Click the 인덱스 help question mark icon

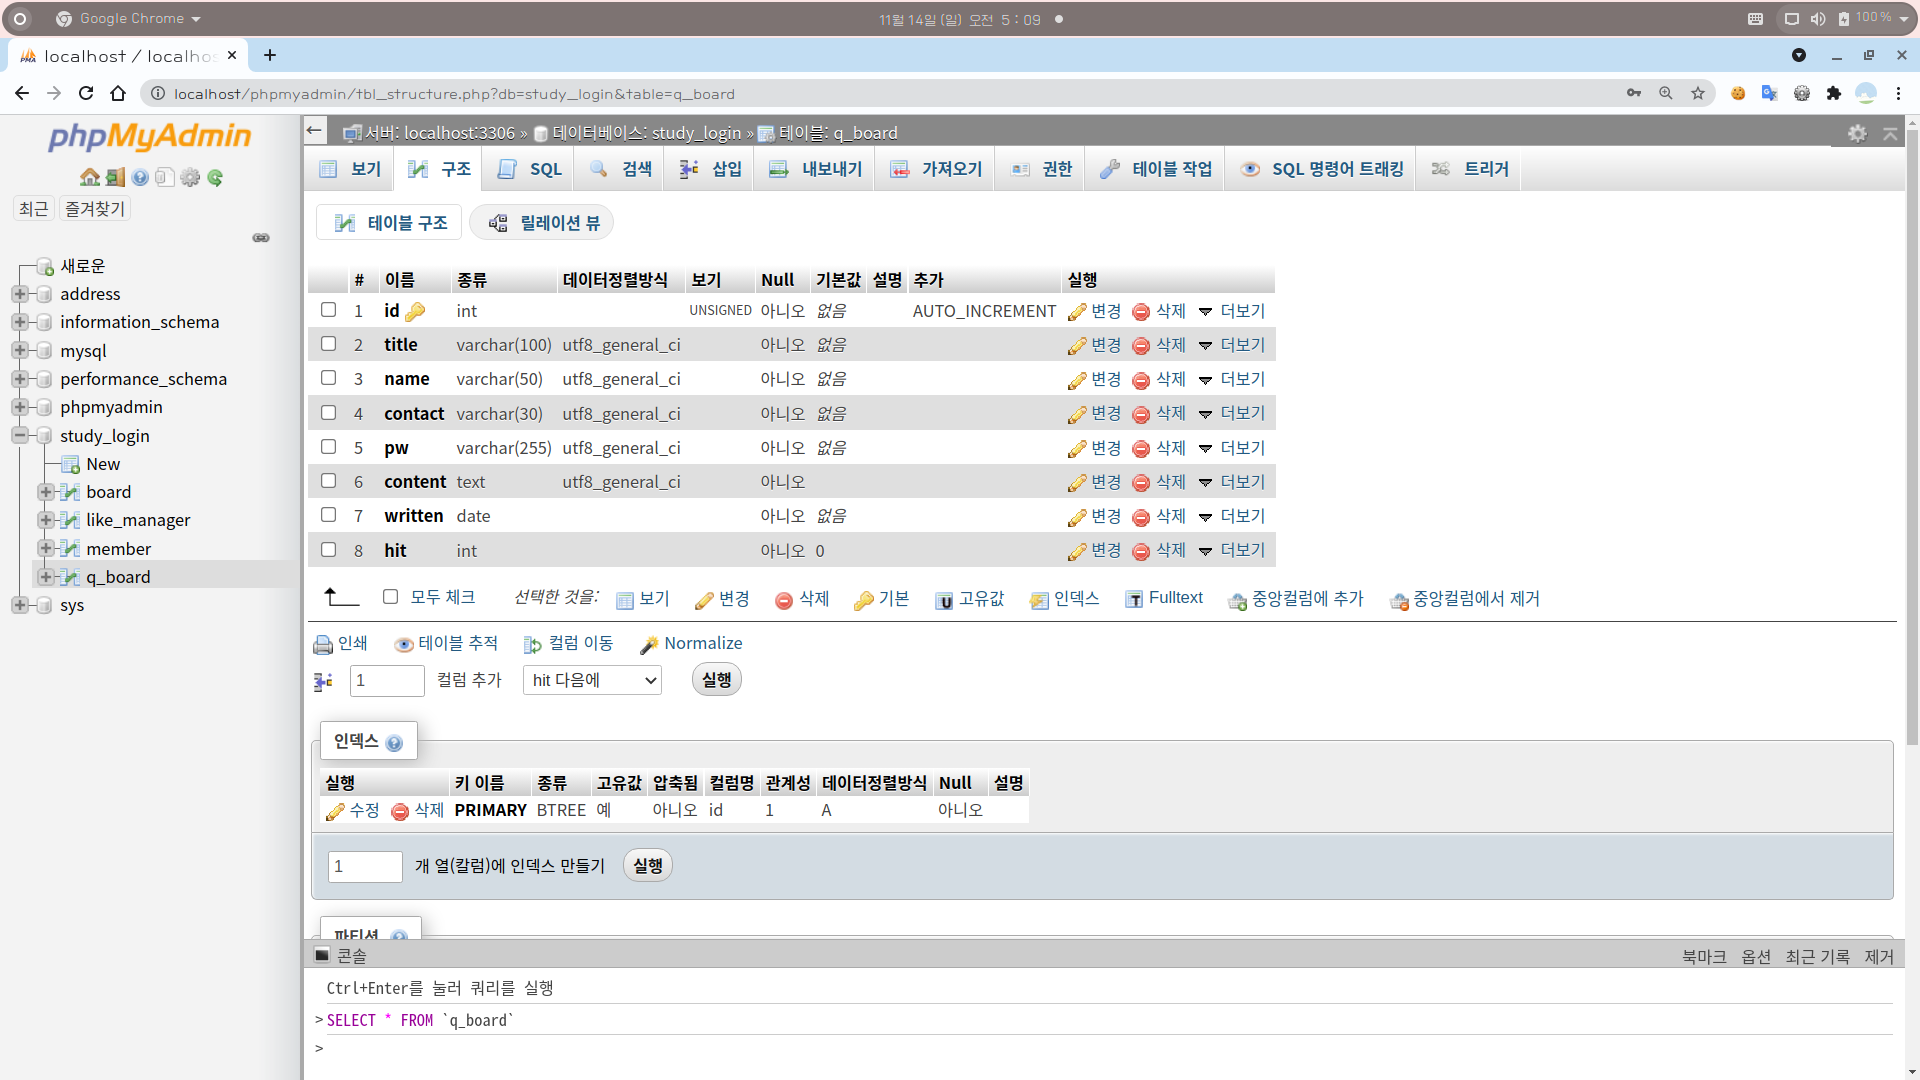pos(394,743)
